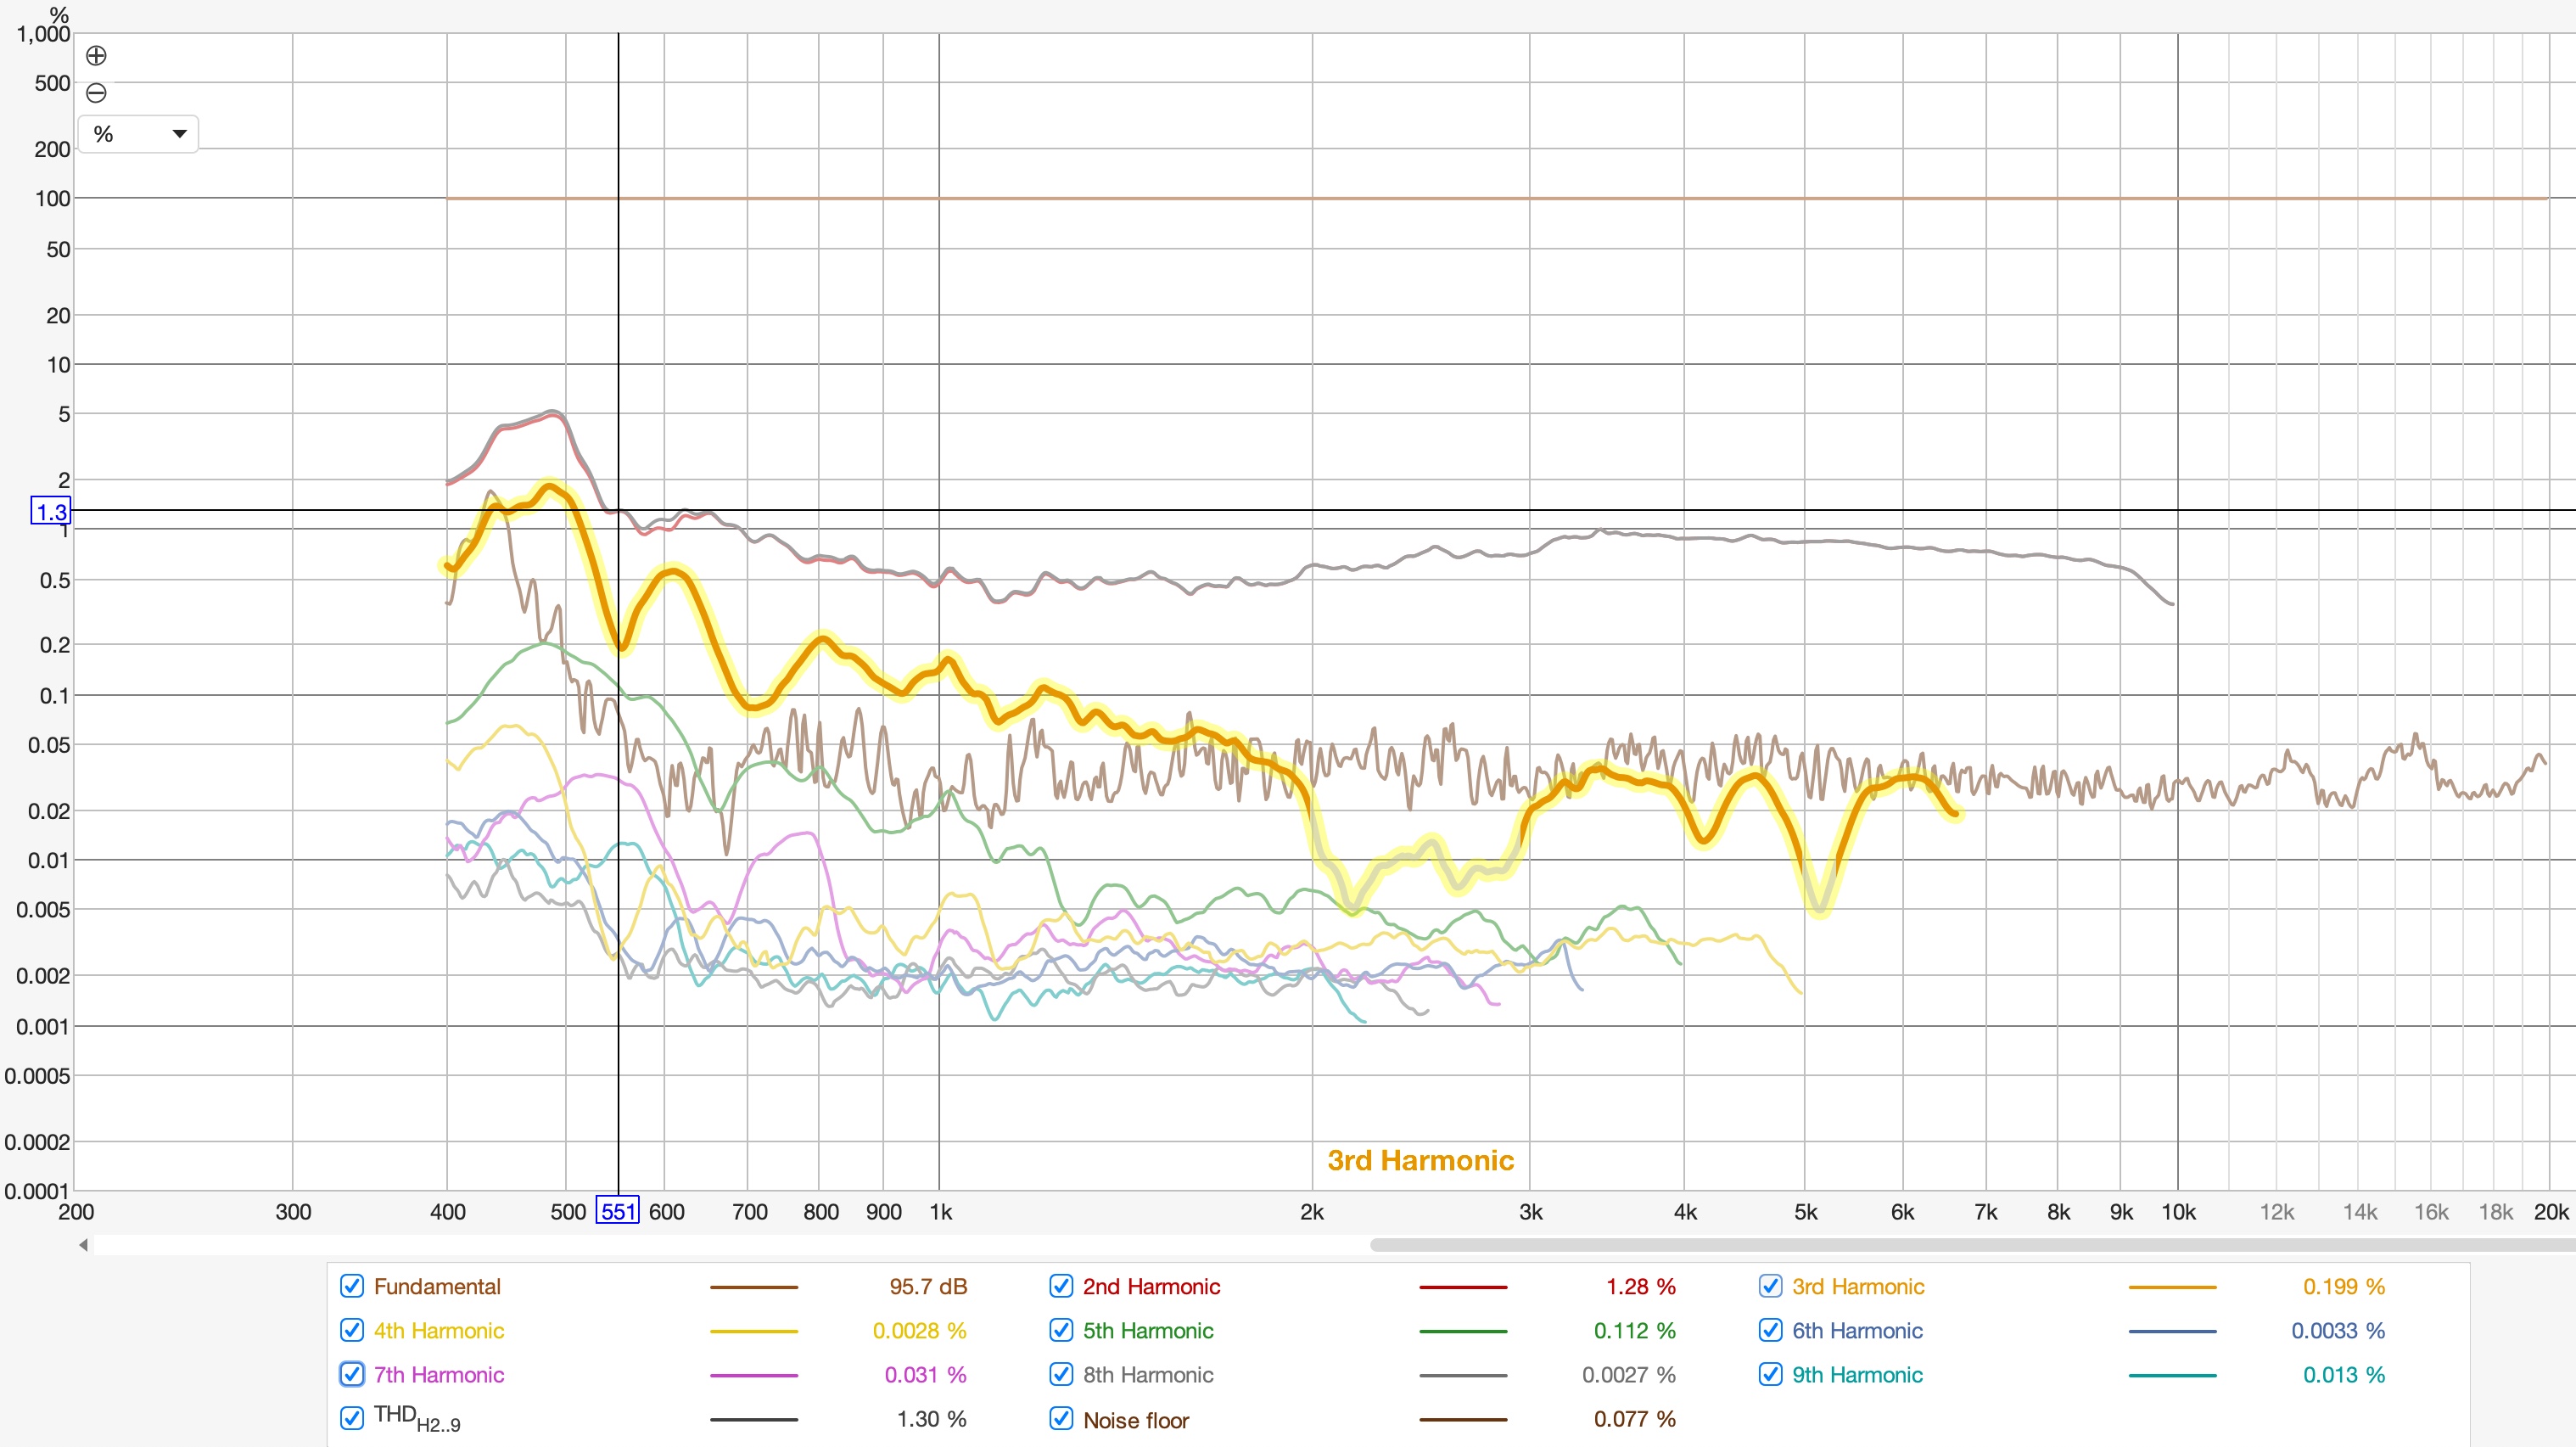Click the 1.3 value cursor label
This screenshot has width=2576, height=1447.
[x=51, y=512]
